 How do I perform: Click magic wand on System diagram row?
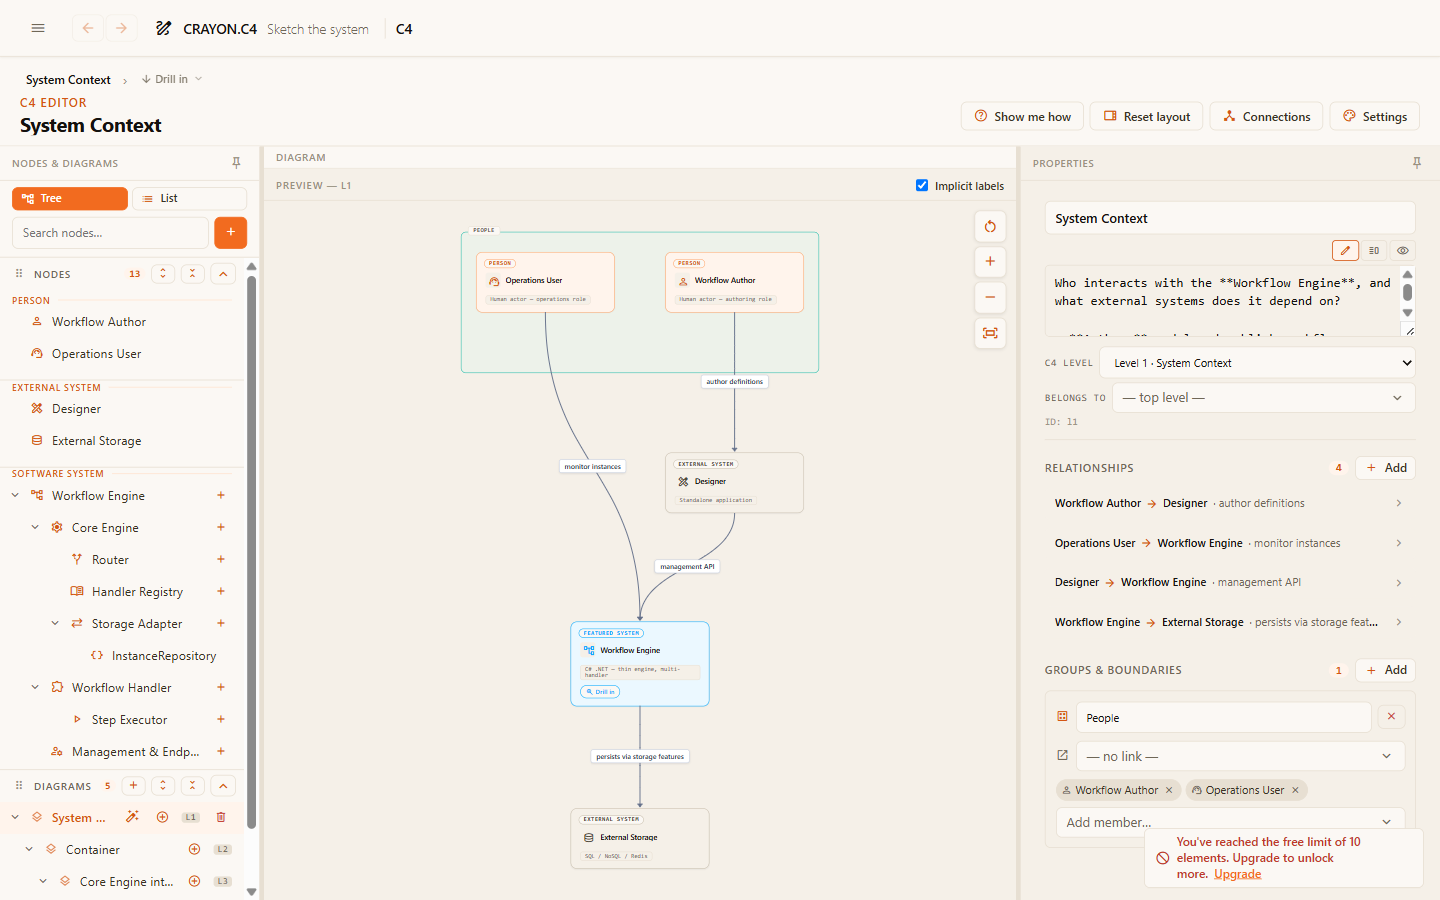[132, 817]
